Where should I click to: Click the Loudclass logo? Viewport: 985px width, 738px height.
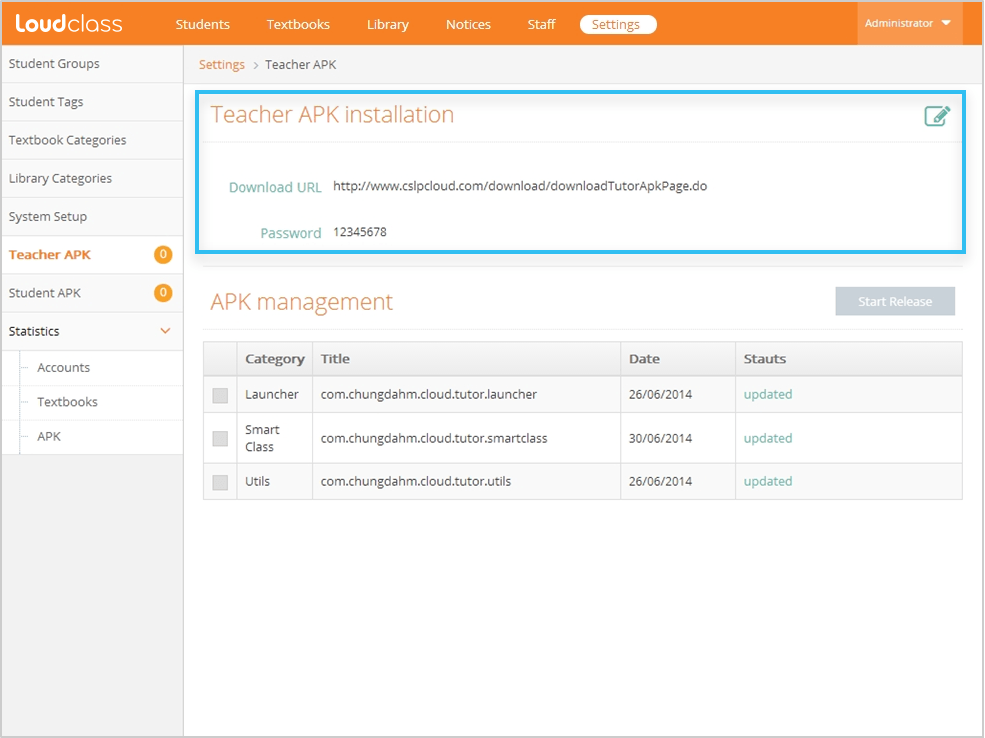pos(68,24)
